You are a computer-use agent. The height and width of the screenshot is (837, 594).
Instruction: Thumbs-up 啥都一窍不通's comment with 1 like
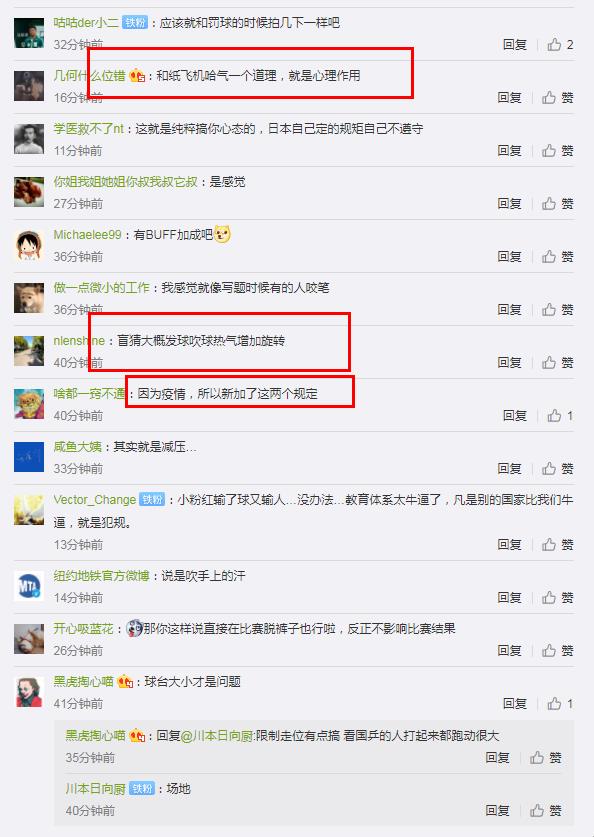tap(560, 416)
